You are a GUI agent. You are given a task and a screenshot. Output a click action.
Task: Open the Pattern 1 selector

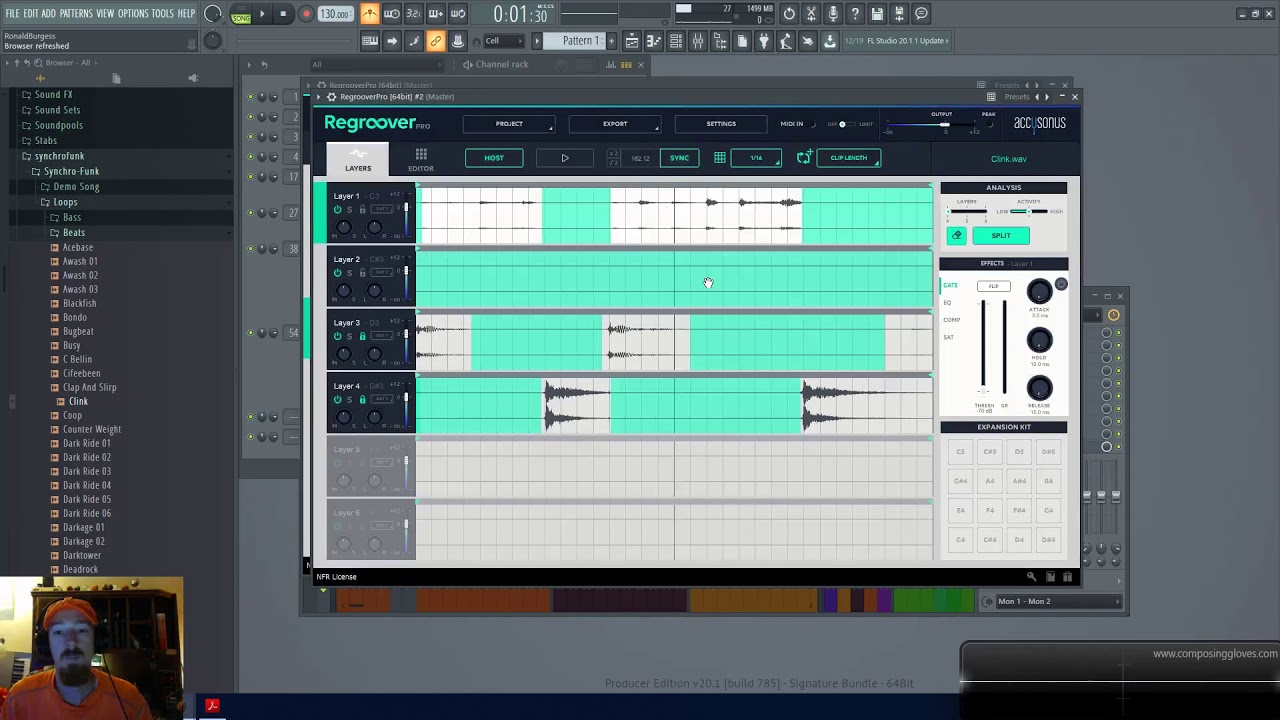[x=580, y=41]
